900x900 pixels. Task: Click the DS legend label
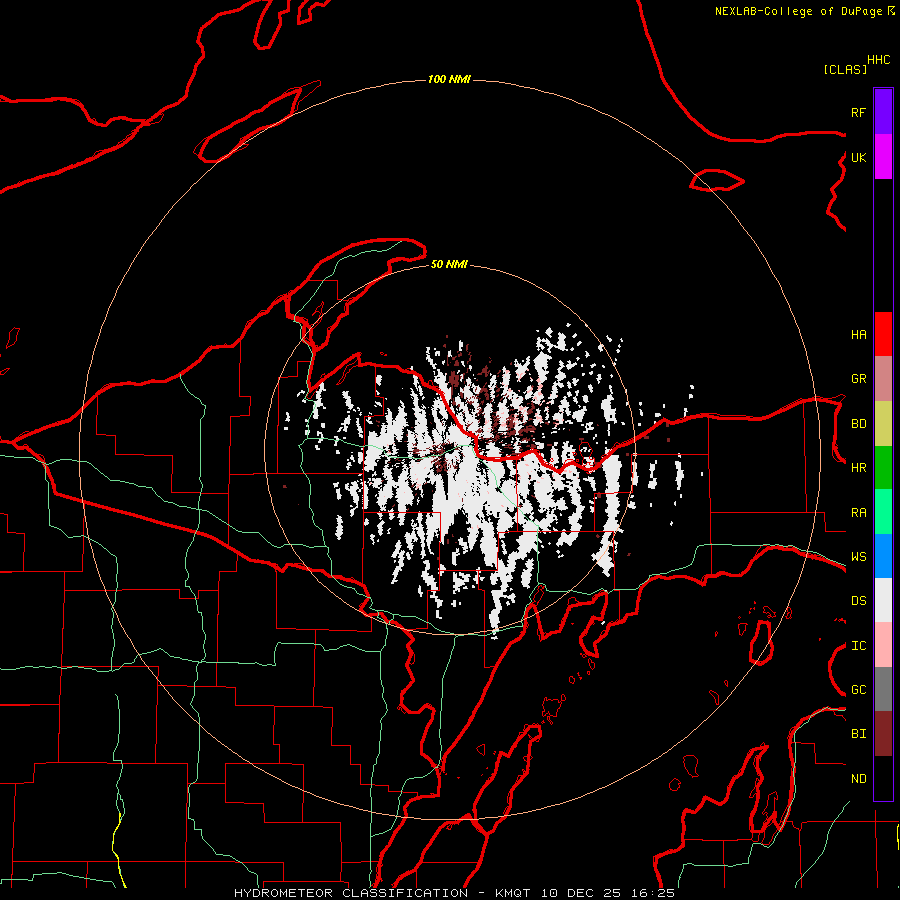click(x=858, y=601)
